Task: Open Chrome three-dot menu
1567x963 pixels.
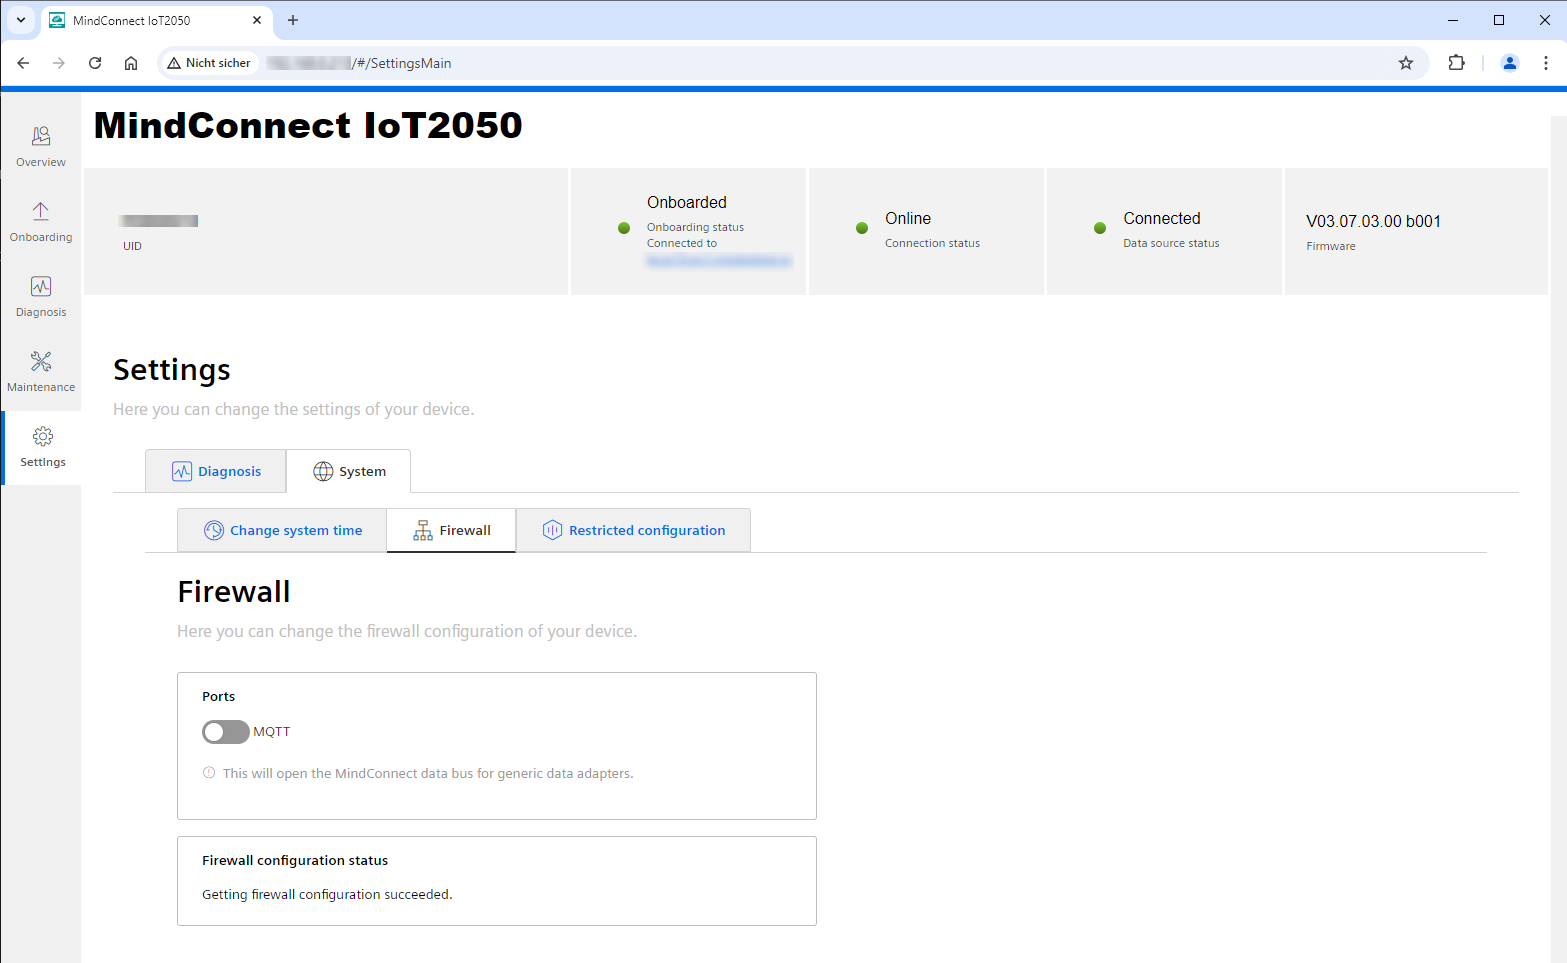Action: 1546,63
